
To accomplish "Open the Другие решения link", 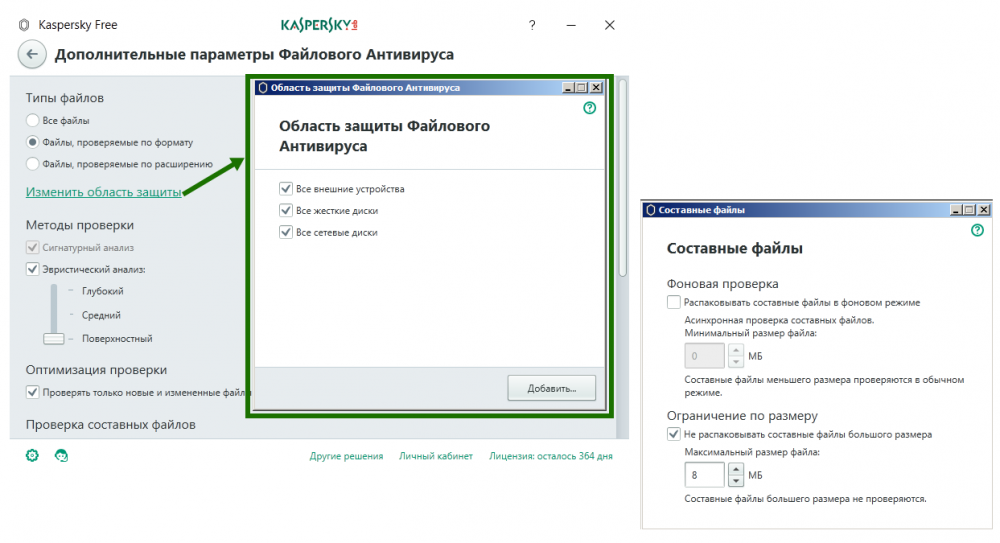I will tap(346, 456).
